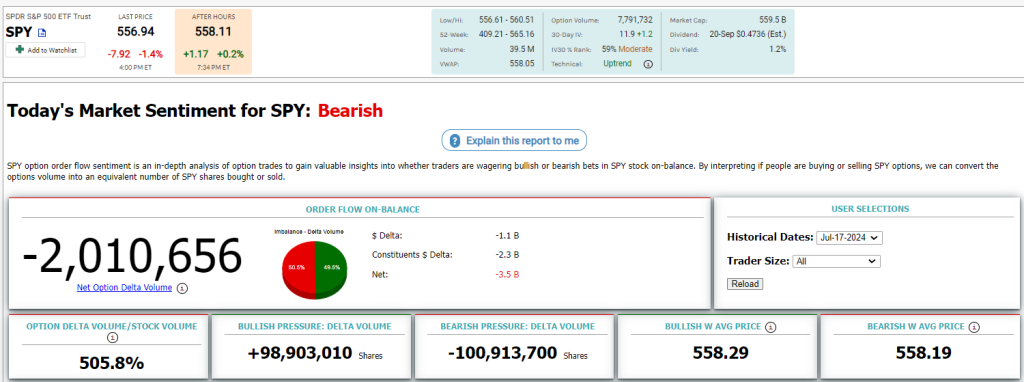1024x382 pixels.
Task: Click the SPY ticker symbol heading
Action: pyautogui.click(x=19, y=31)
